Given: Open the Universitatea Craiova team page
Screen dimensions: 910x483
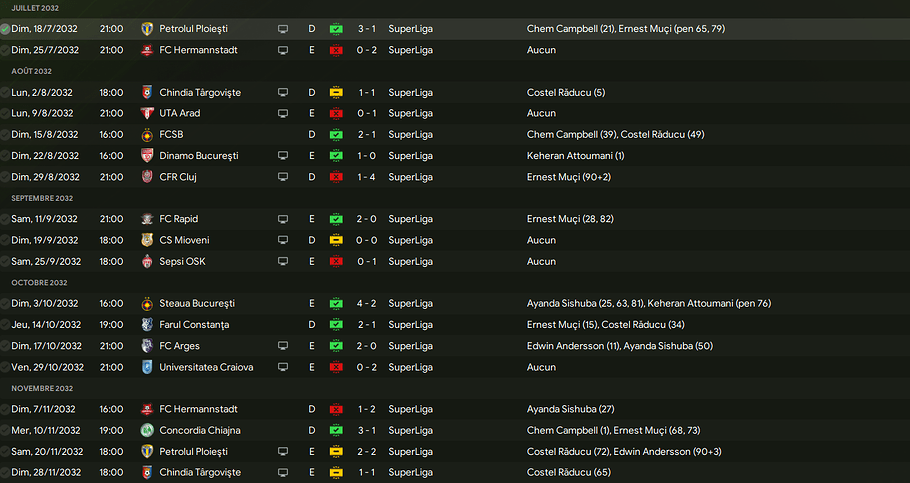Looking at the screenshot, I should pyautogui.click(x=206, y=367).
